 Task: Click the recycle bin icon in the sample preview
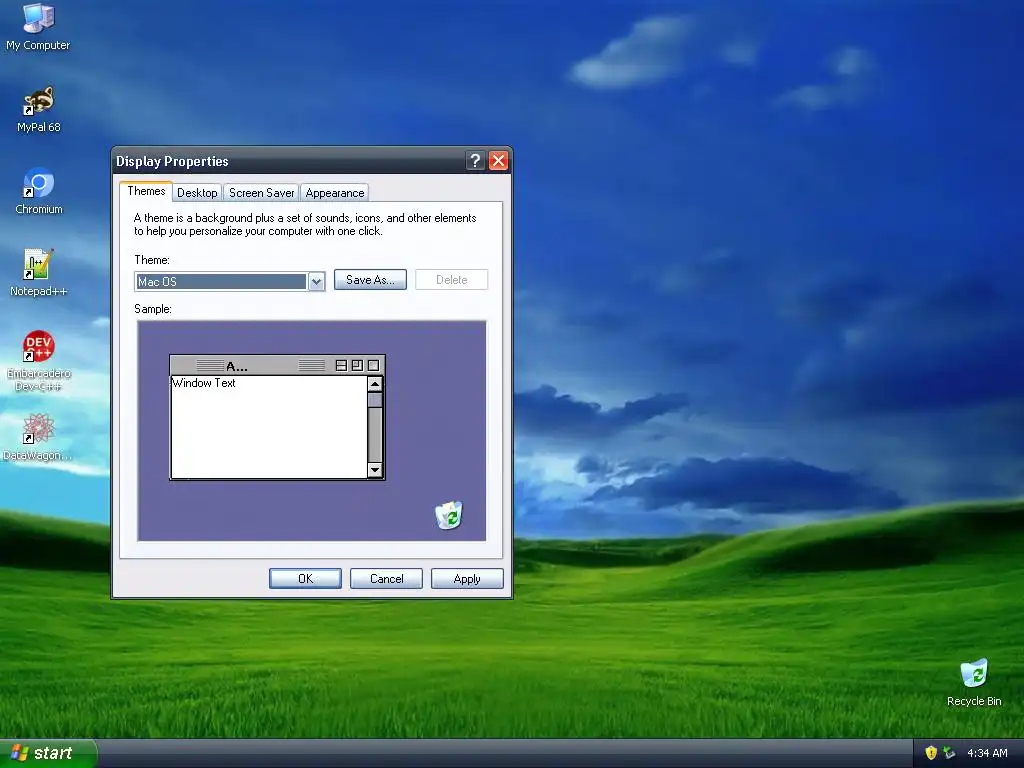coord(449,515)
